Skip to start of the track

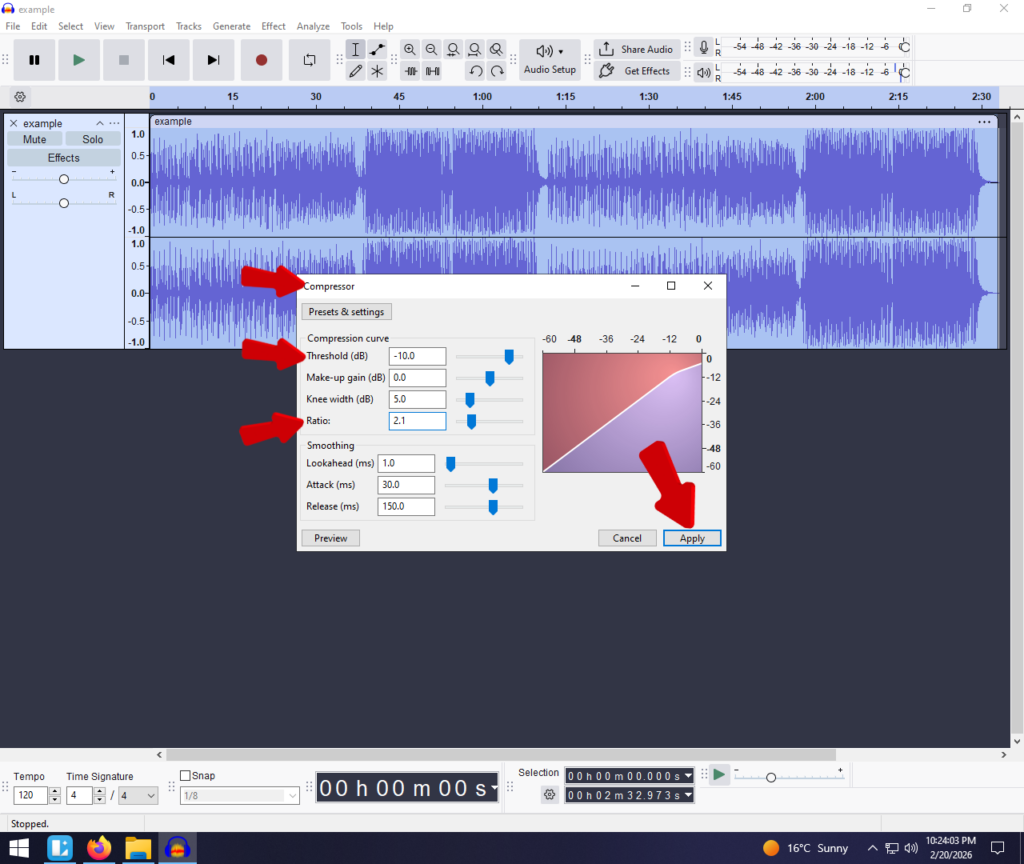169,60
